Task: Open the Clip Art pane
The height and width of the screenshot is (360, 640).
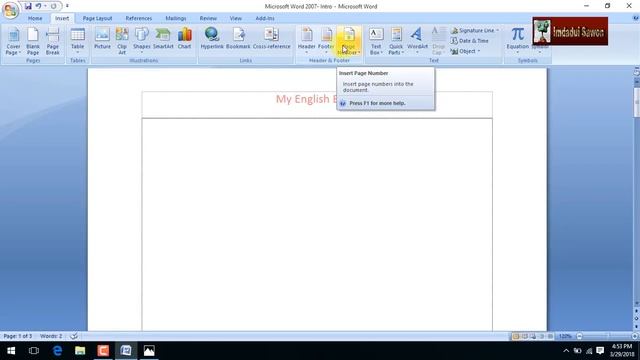Action: [122, 41]
